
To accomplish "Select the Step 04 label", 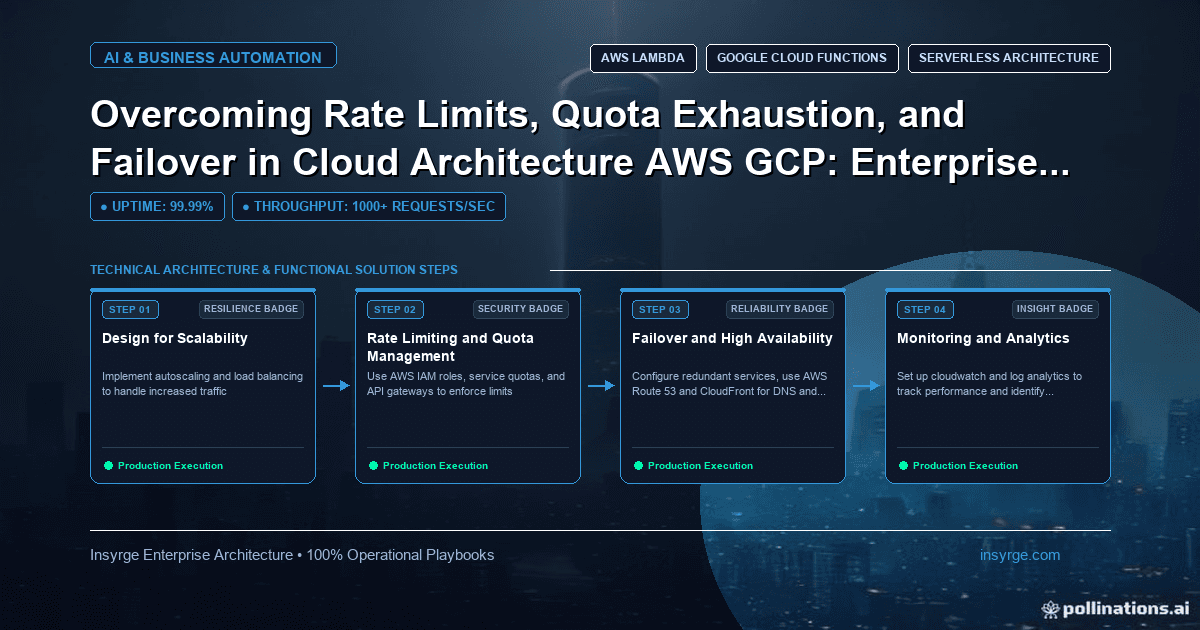I will [925, 310].
